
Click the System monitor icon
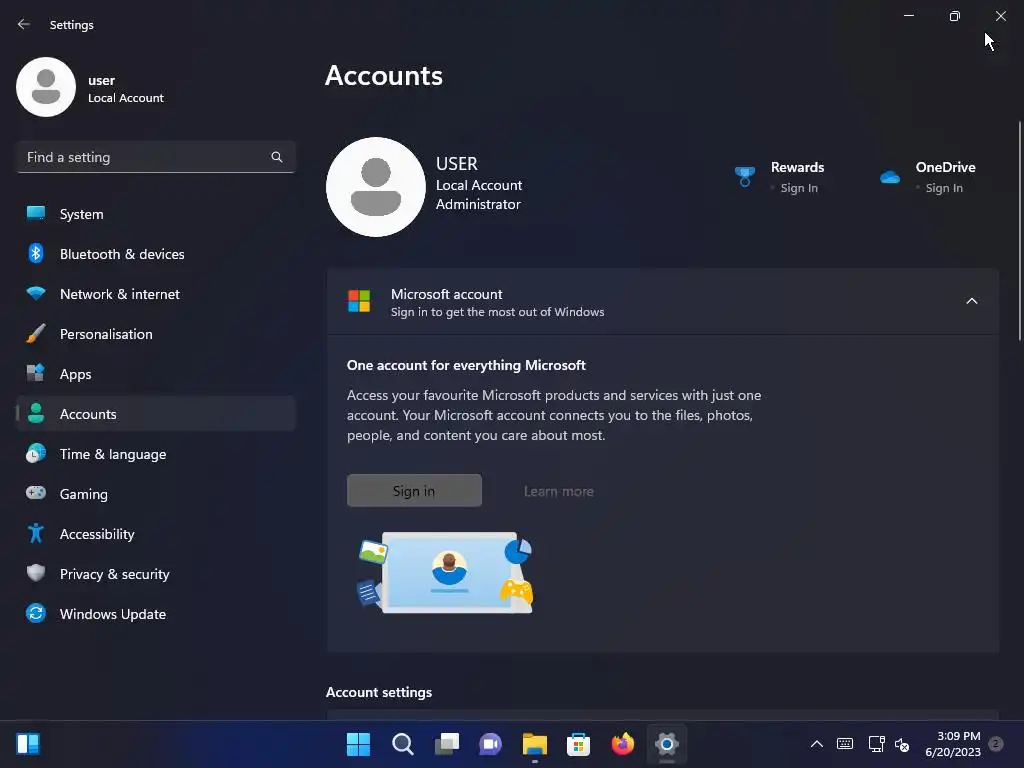click(x=35, y=214)
